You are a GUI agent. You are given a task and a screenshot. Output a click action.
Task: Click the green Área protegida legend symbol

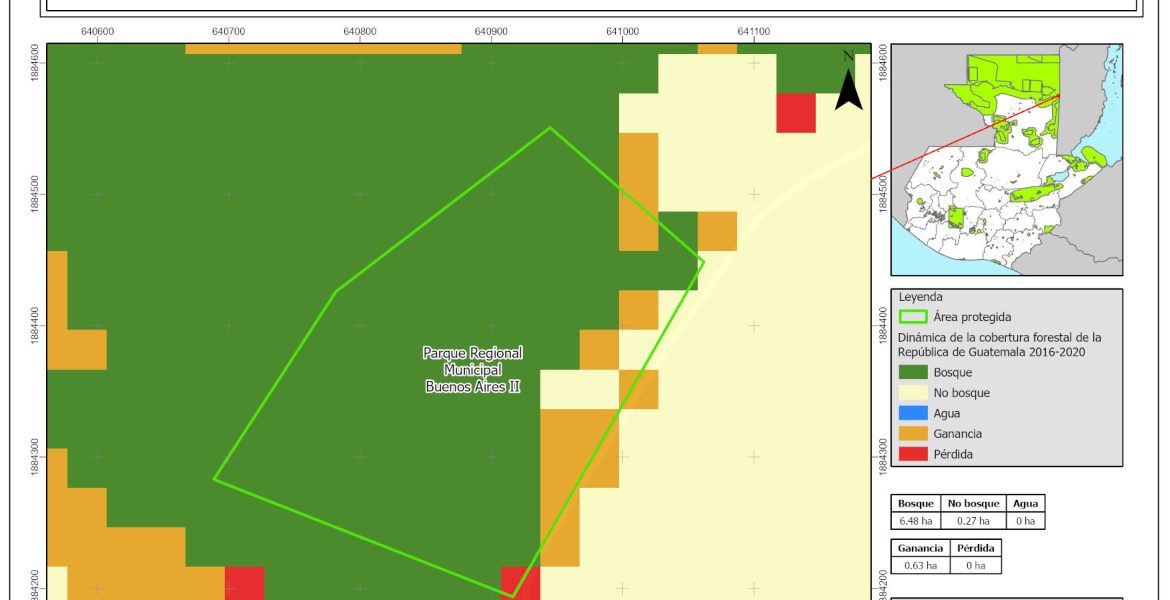(x=912, y=317)
